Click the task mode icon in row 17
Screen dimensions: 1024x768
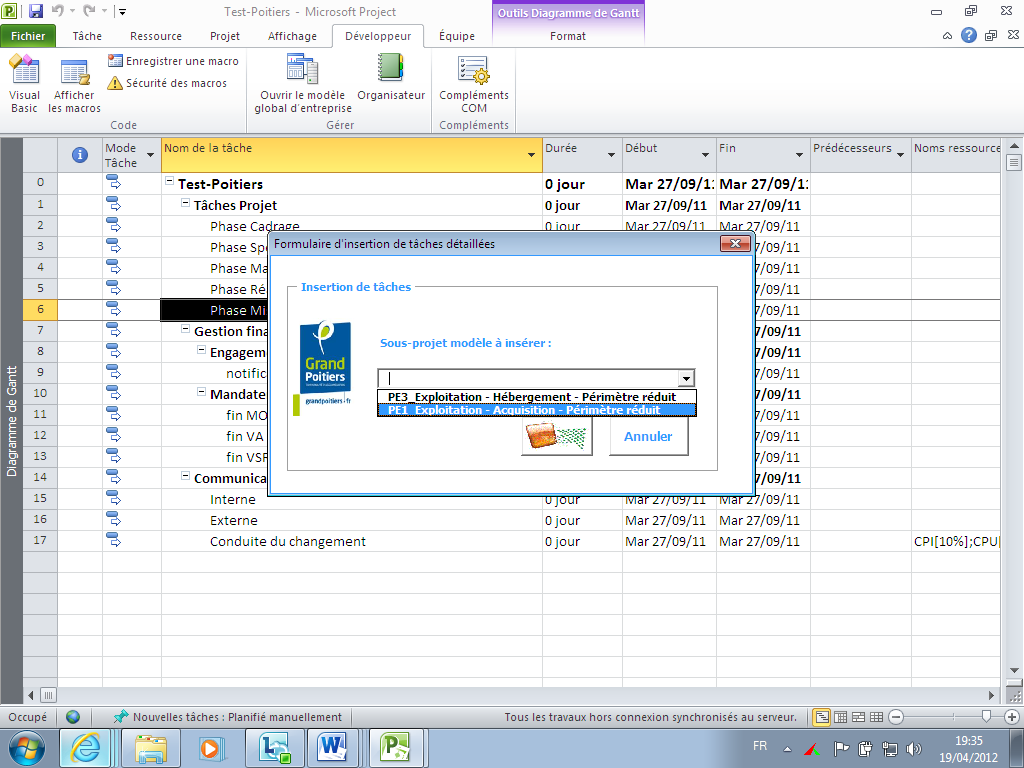pyautogui.click(x=114, y=541)
